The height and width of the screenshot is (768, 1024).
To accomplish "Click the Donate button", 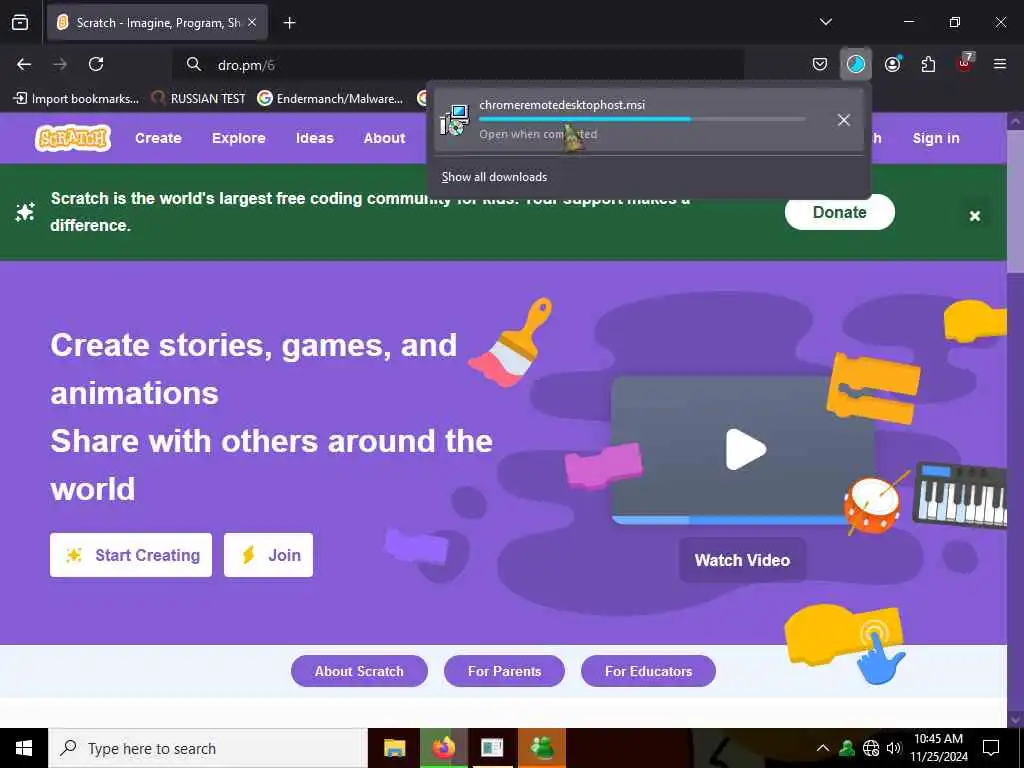I will (x=839, y=212).
